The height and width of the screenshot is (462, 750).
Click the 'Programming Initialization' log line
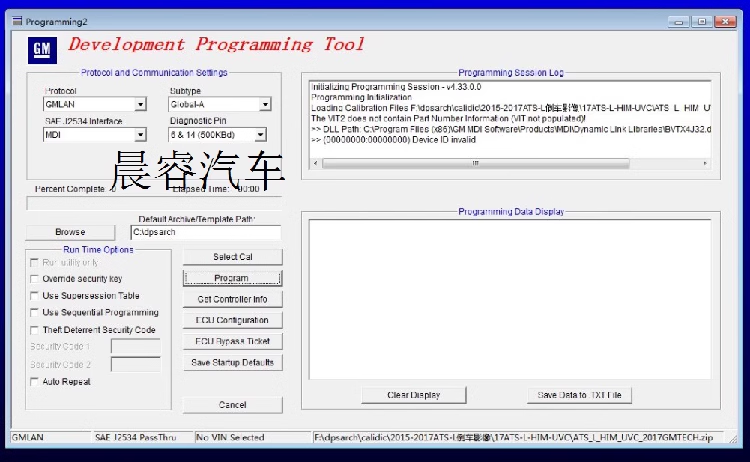pos(362,97)
